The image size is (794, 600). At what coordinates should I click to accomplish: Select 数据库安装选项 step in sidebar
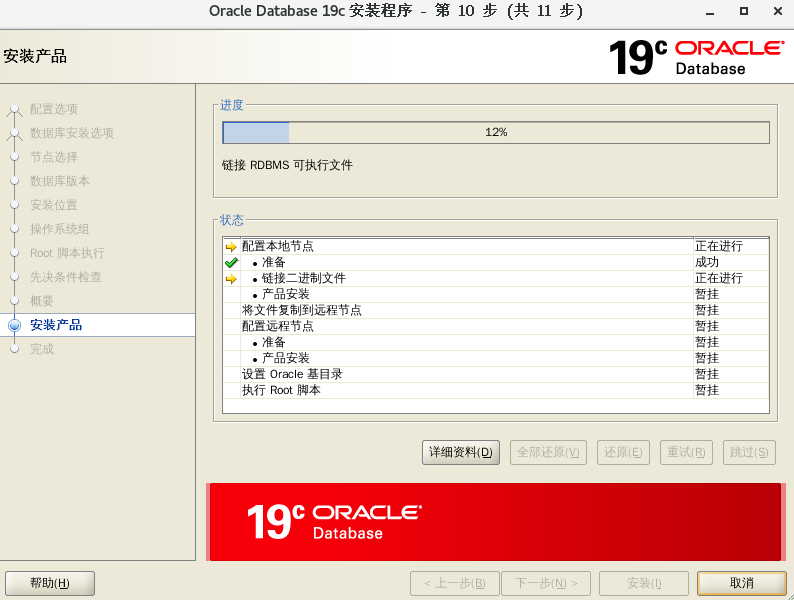72,133
